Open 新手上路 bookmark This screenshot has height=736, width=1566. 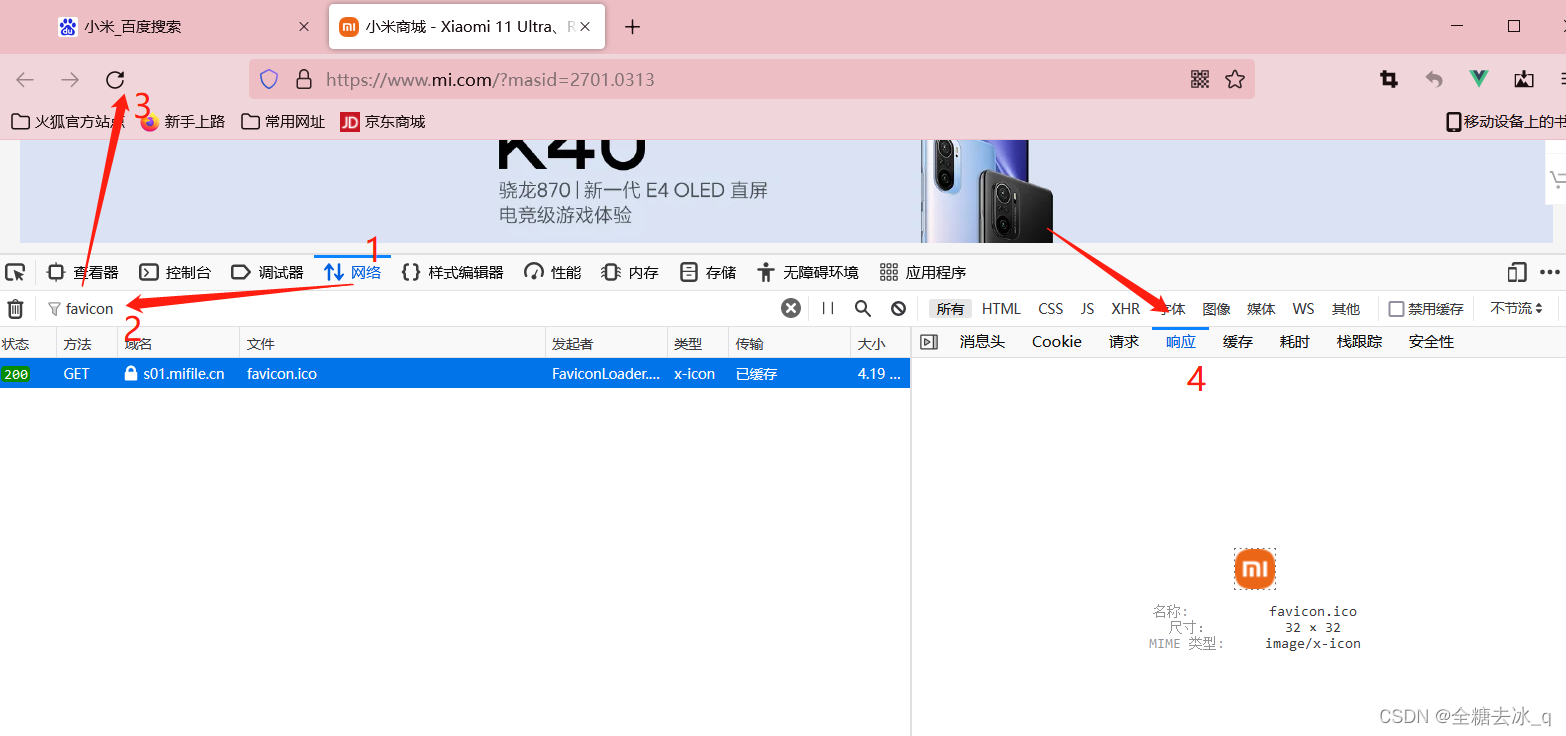pos(183,122)
